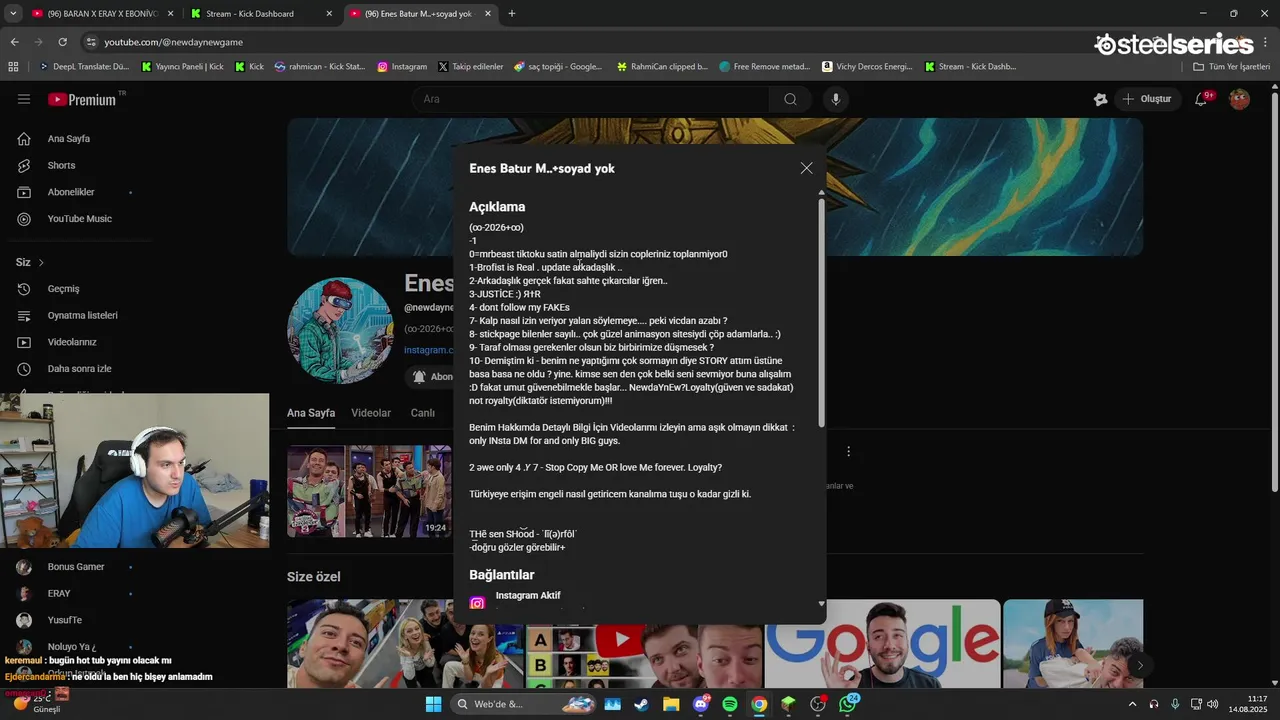Click the dialog scrollbar thumb

tap(822, 315)
